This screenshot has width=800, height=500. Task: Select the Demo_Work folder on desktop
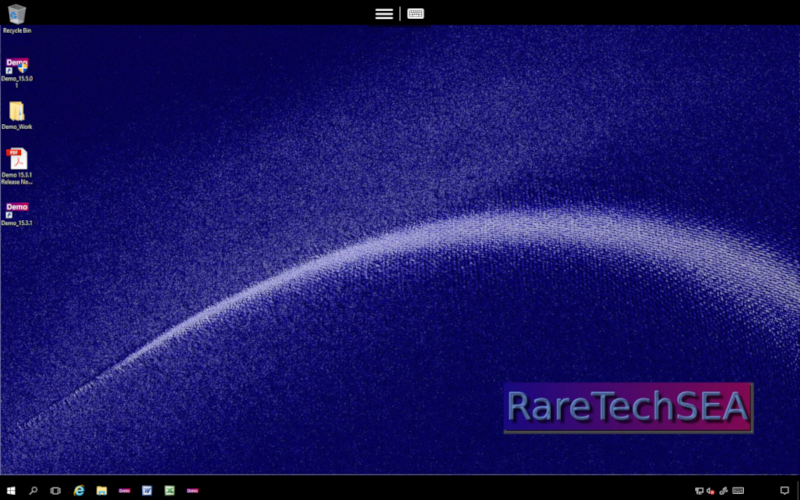[16, 112]
